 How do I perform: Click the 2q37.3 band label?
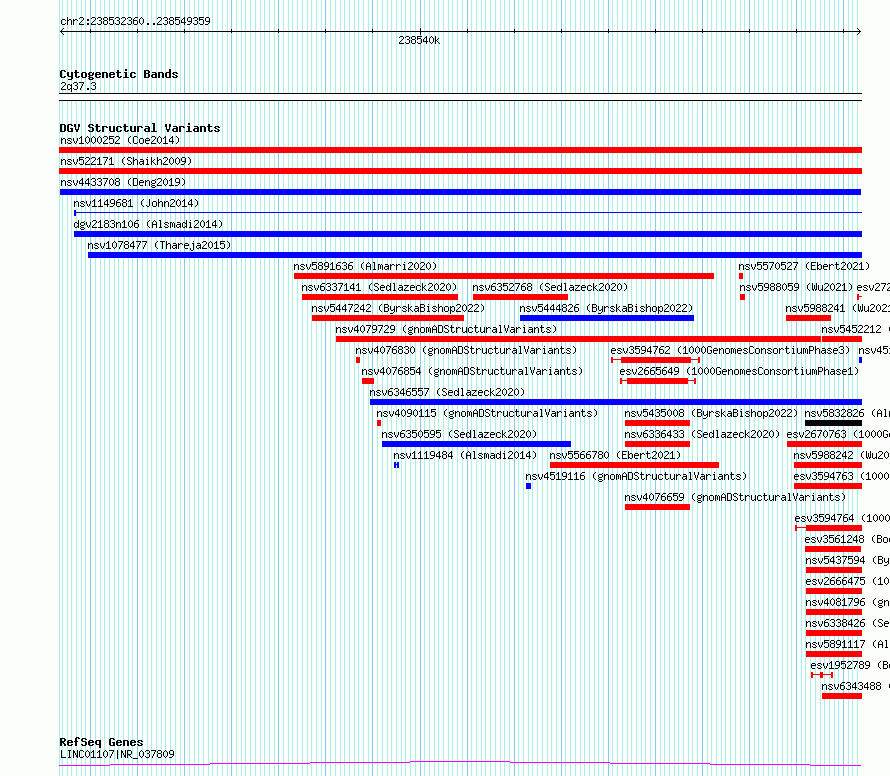[78, 86]
